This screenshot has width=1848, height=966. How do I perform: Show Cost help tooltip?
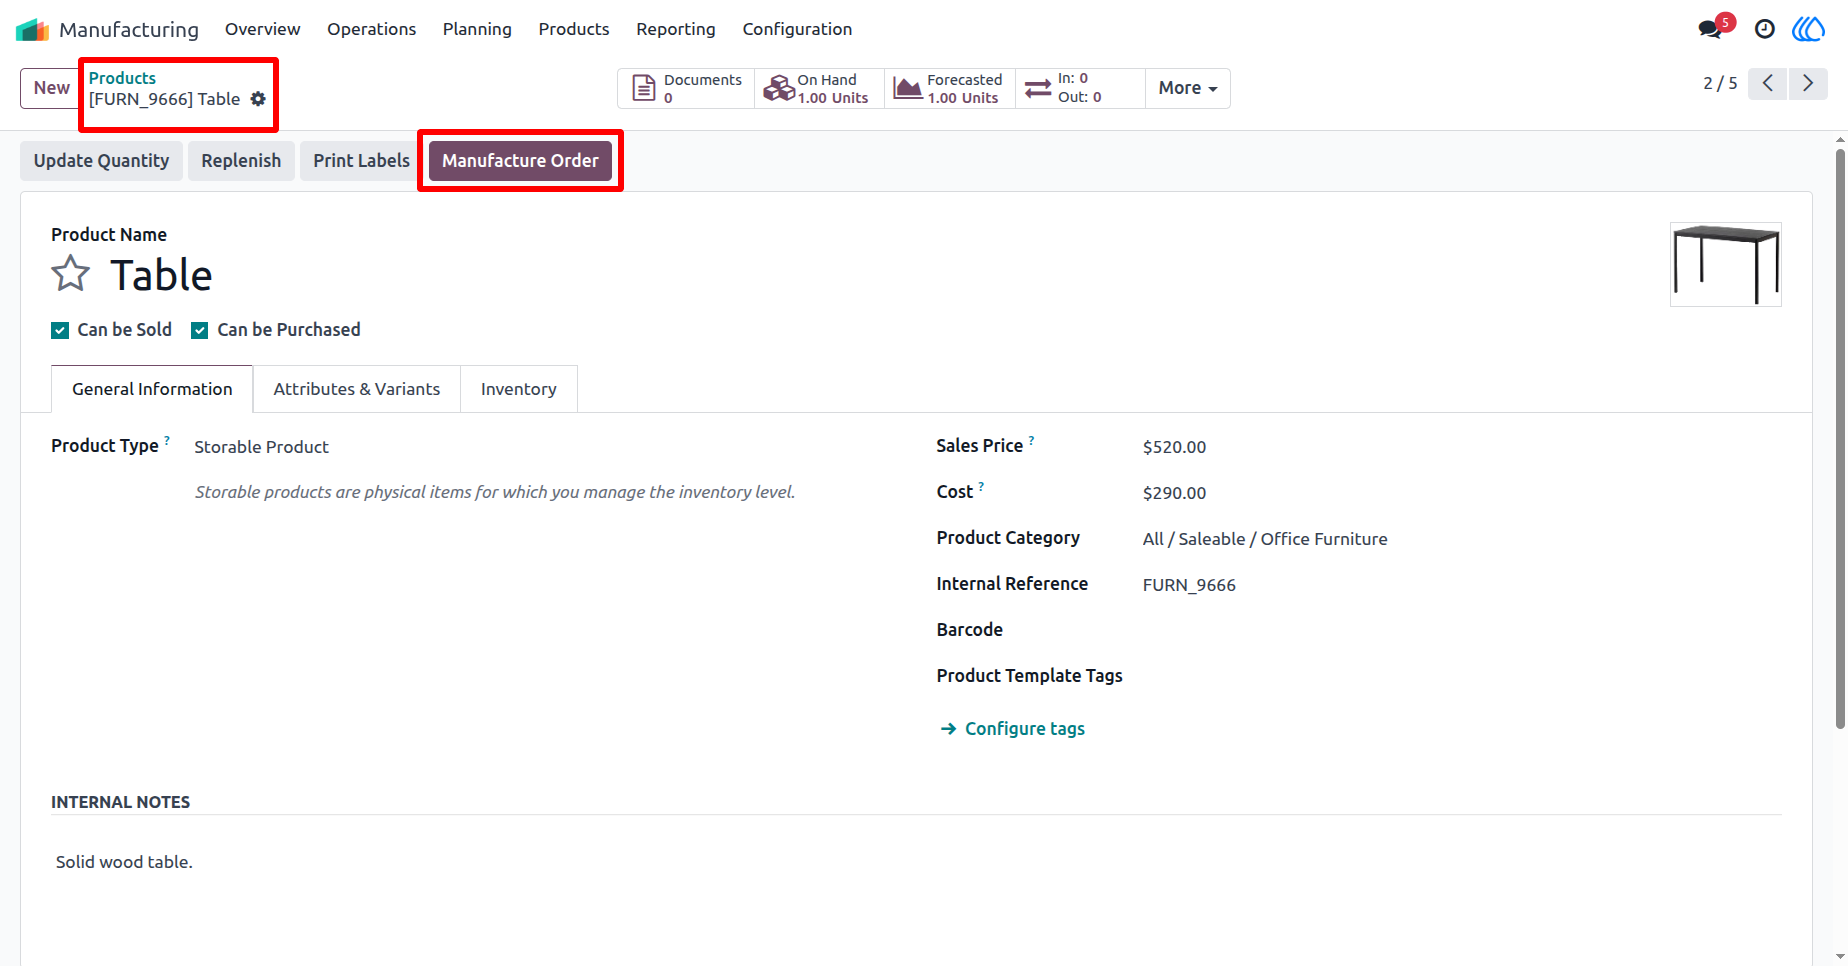point(981,486)
